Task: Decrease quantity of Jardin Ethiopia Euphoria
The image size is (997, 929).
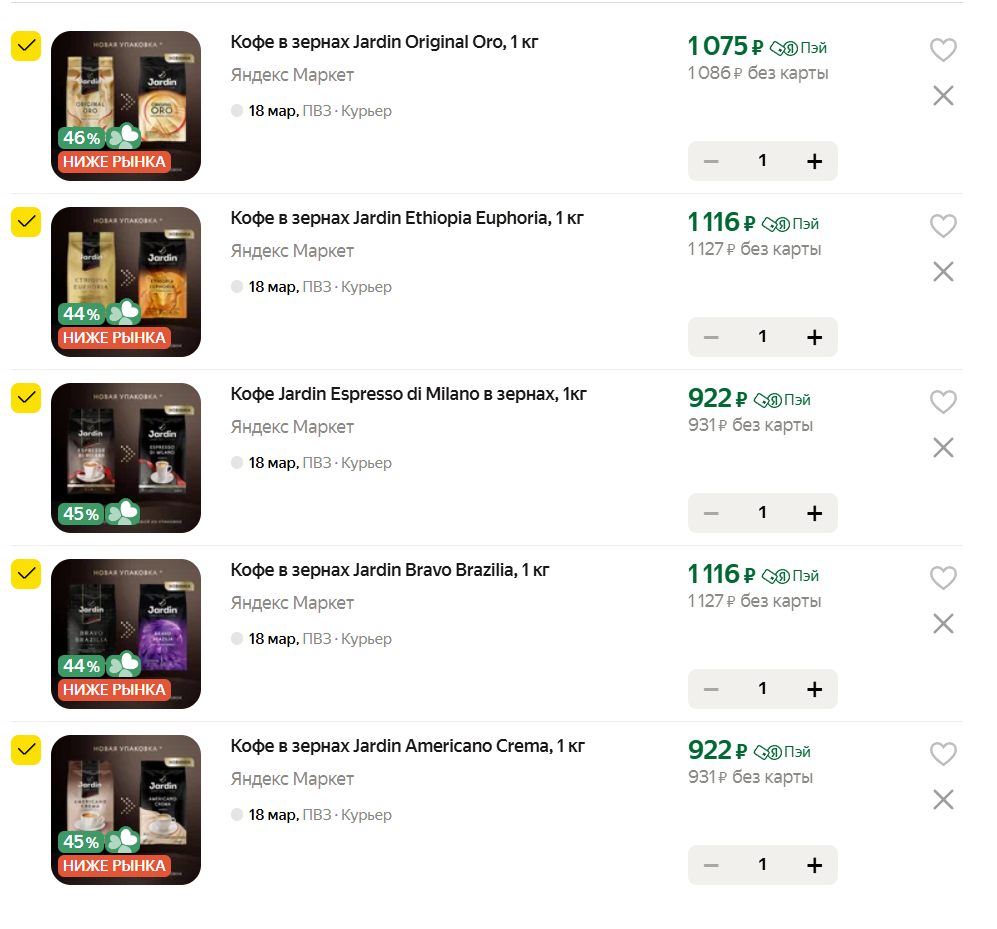Action: coord(711,337)
